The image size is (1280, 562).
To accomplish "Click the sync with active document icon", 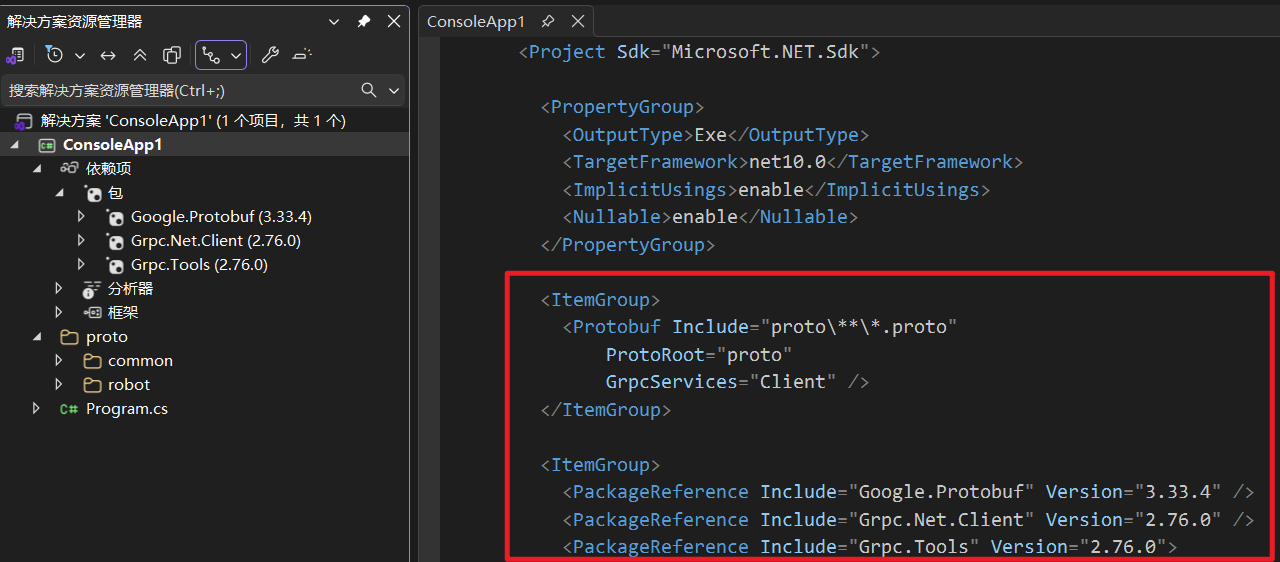I will [108, 55].
